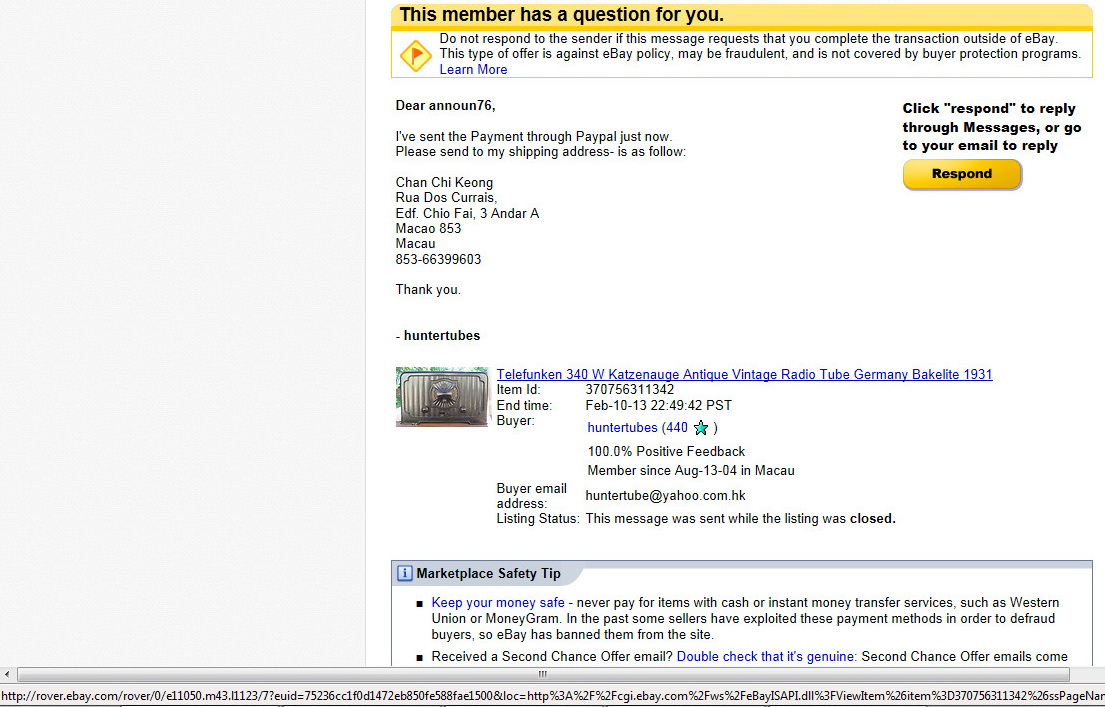
Task: Click the antique radio item thumbnail
Action: (x=442, y=397)
